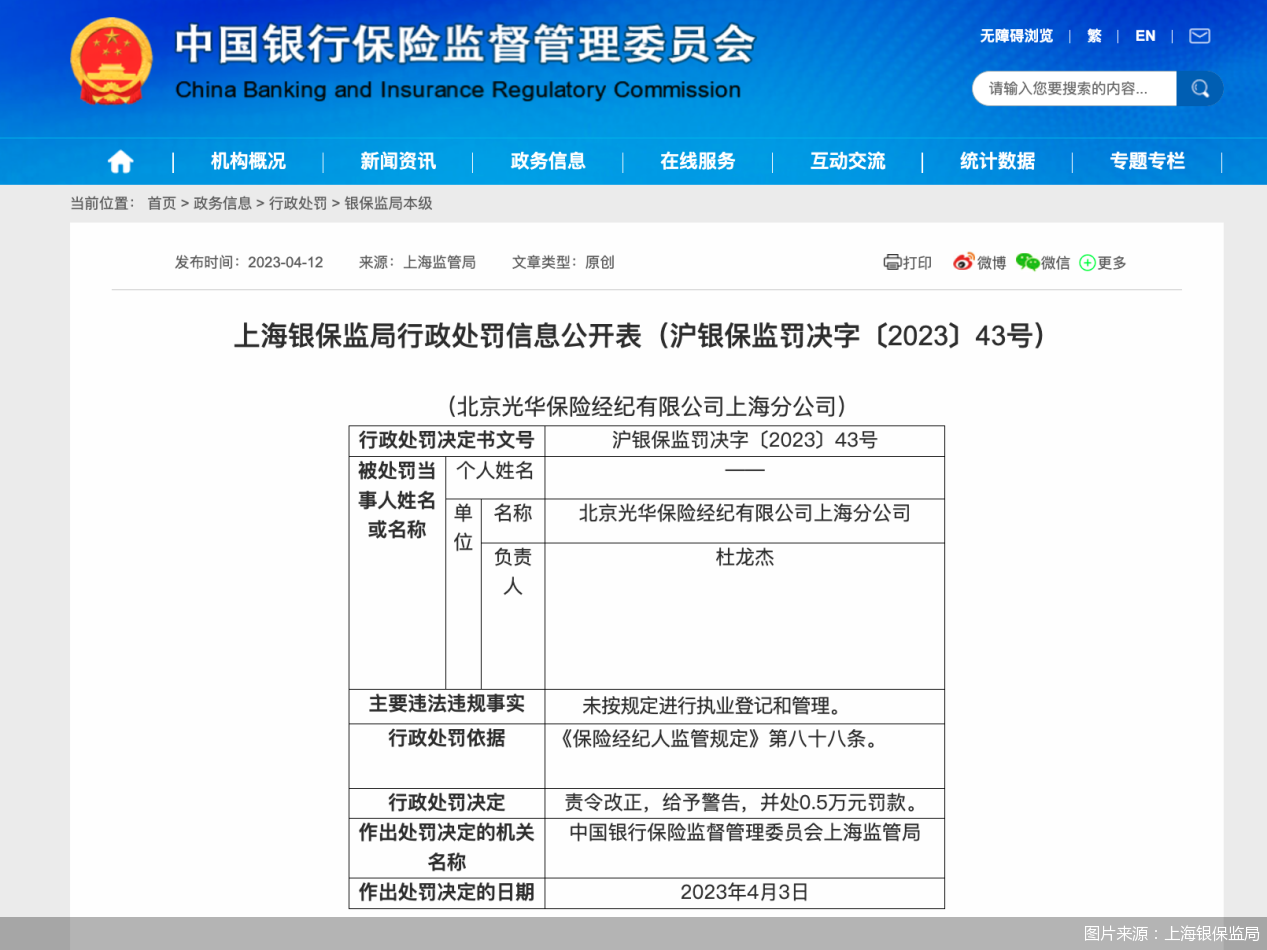Focus the search input field
This screenshot has height=950, width=1267.
point(1075,89)
